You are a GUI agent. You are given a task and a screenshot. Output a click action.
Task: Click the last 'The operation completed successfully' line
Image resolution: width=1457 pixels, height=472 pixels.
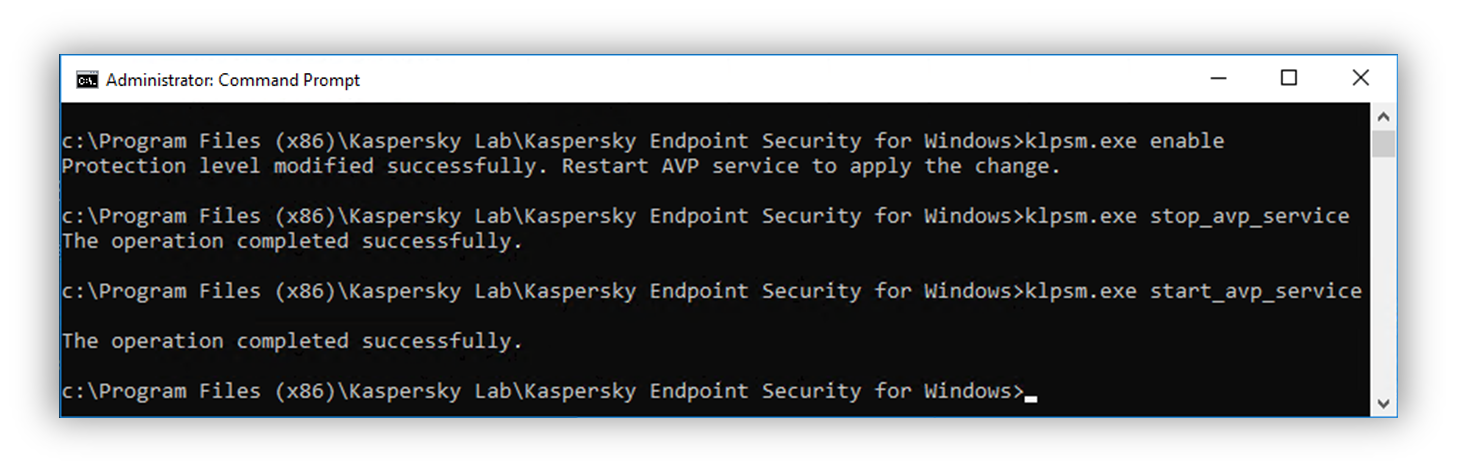click(x=292, y=341)
